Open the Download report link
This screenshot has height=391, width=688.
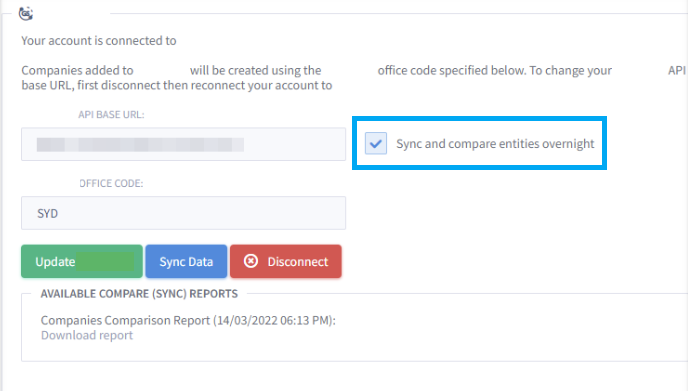[x=87, y=335]
